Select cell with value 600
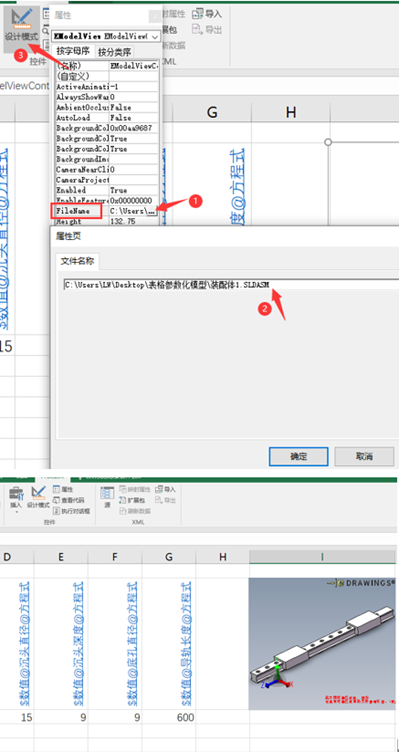Image resolution: width=399 pixels, height=752 pixels. coord(169,717)
